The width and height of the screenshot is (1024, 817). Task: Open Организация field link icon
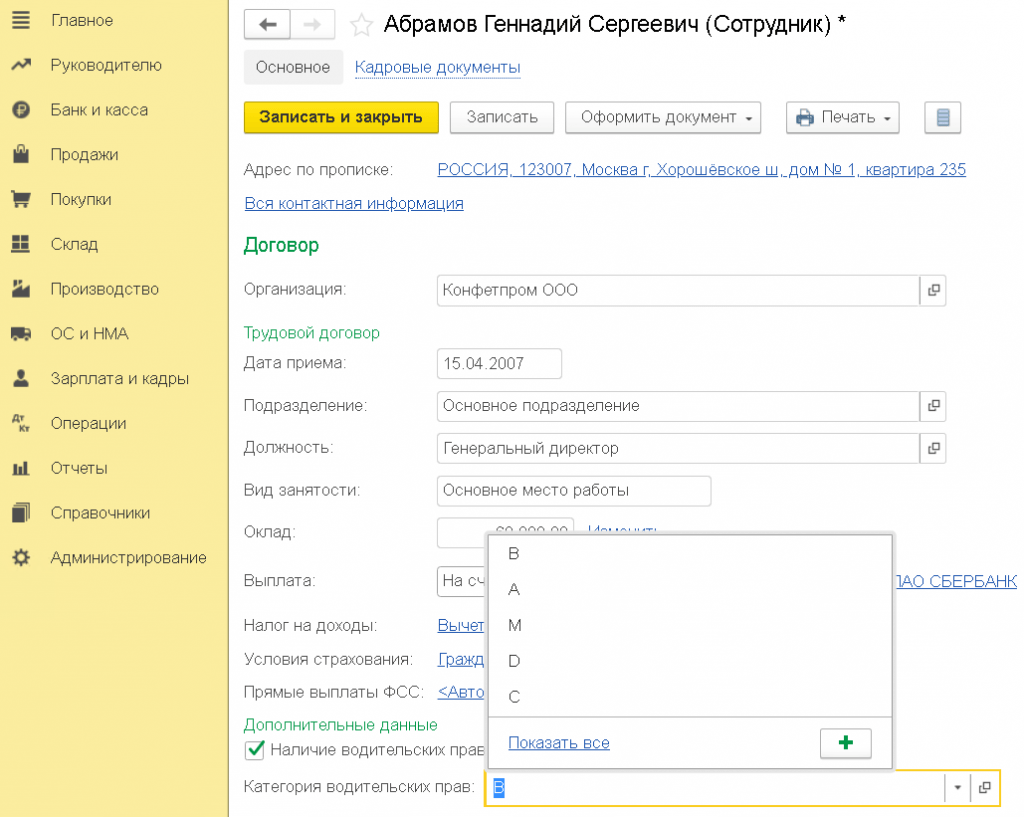(x=933, y=290)
